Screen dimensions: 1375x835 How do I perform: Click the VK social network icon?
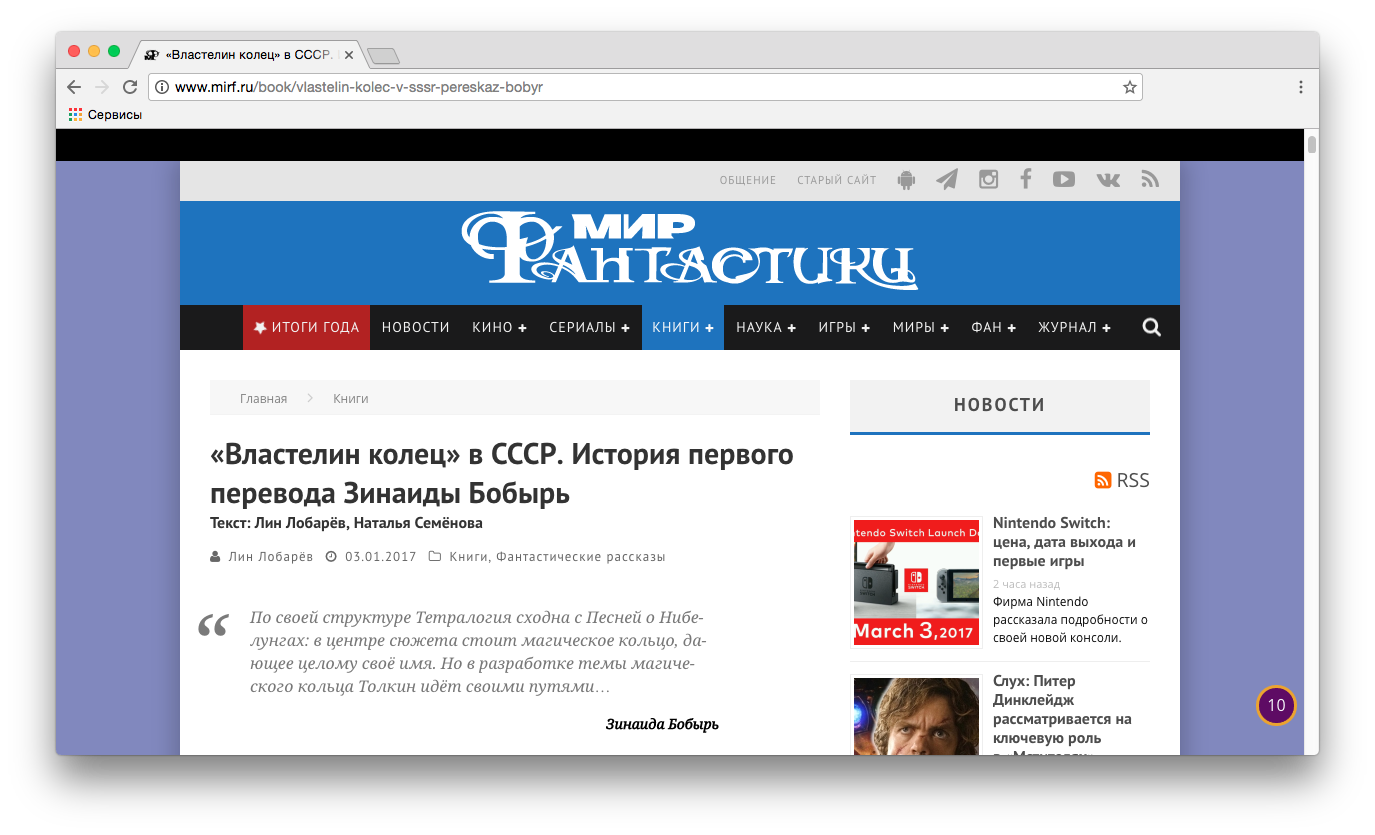(x=1108, y=180)
